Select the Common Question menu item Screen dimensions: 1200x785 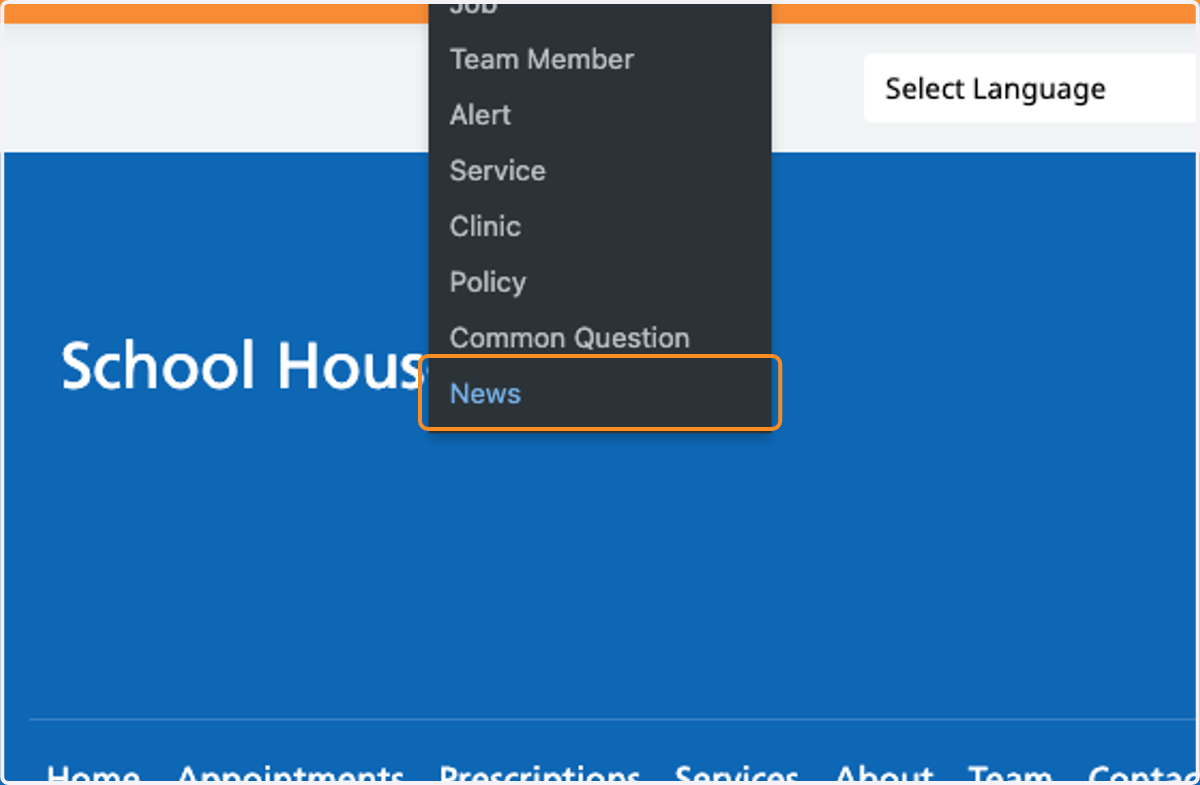pyautogui.click(x=600, y=338)
